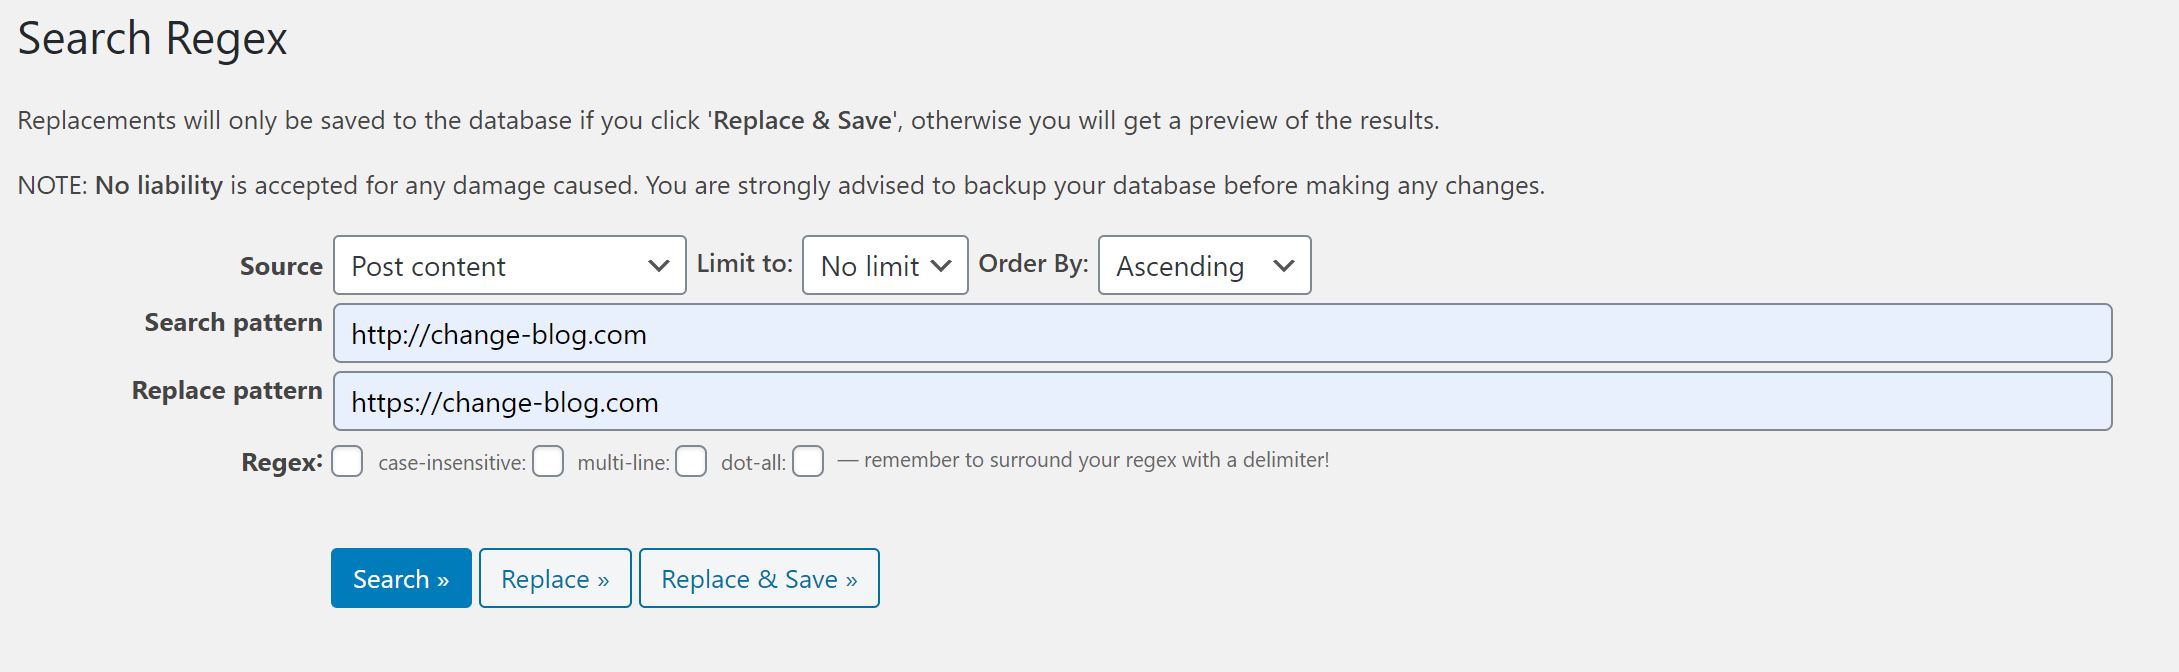Click the Replace pattern label

point(227,391)
